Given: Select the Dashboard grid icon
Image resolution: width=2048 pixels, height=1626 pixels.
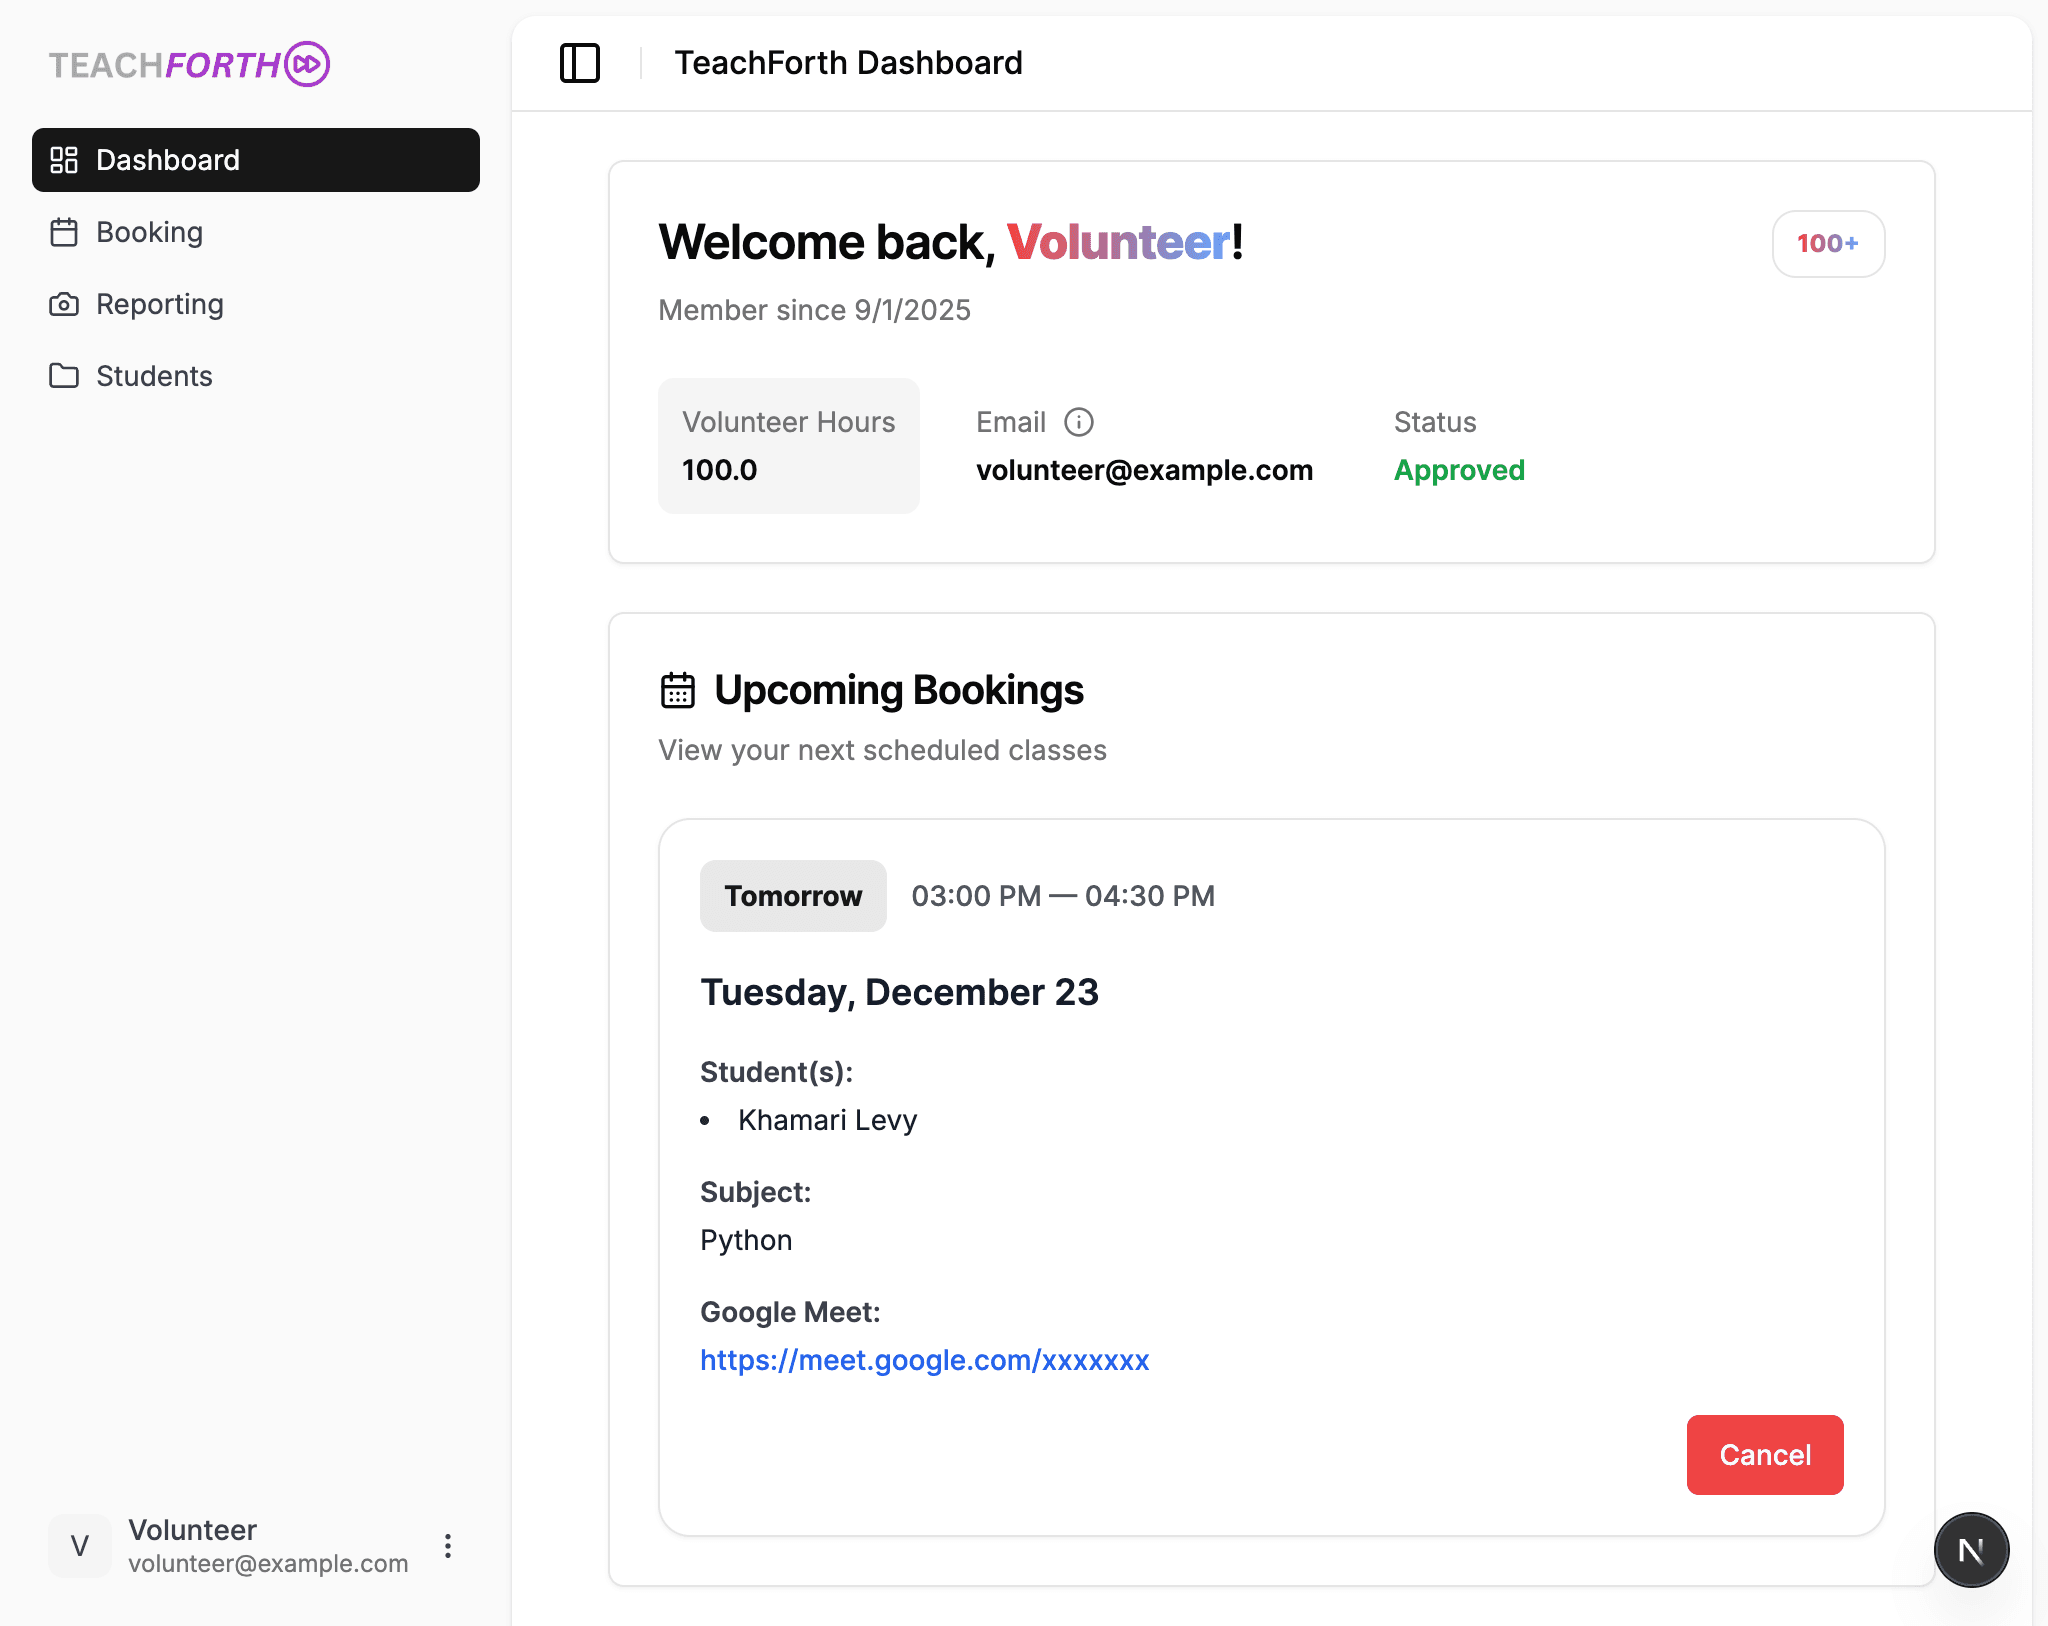Looking at the screenshot, I should tap(65, 160).
